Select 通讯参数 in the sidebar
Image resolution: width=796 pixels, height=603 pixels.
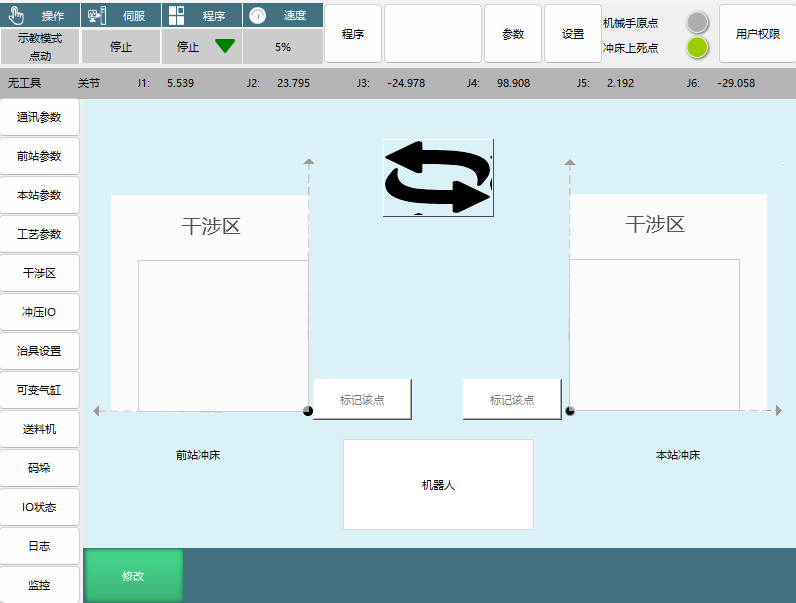(x=40, y=117)
